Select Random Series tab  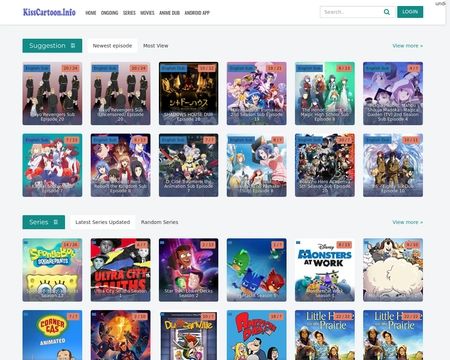tap(159, 222)
